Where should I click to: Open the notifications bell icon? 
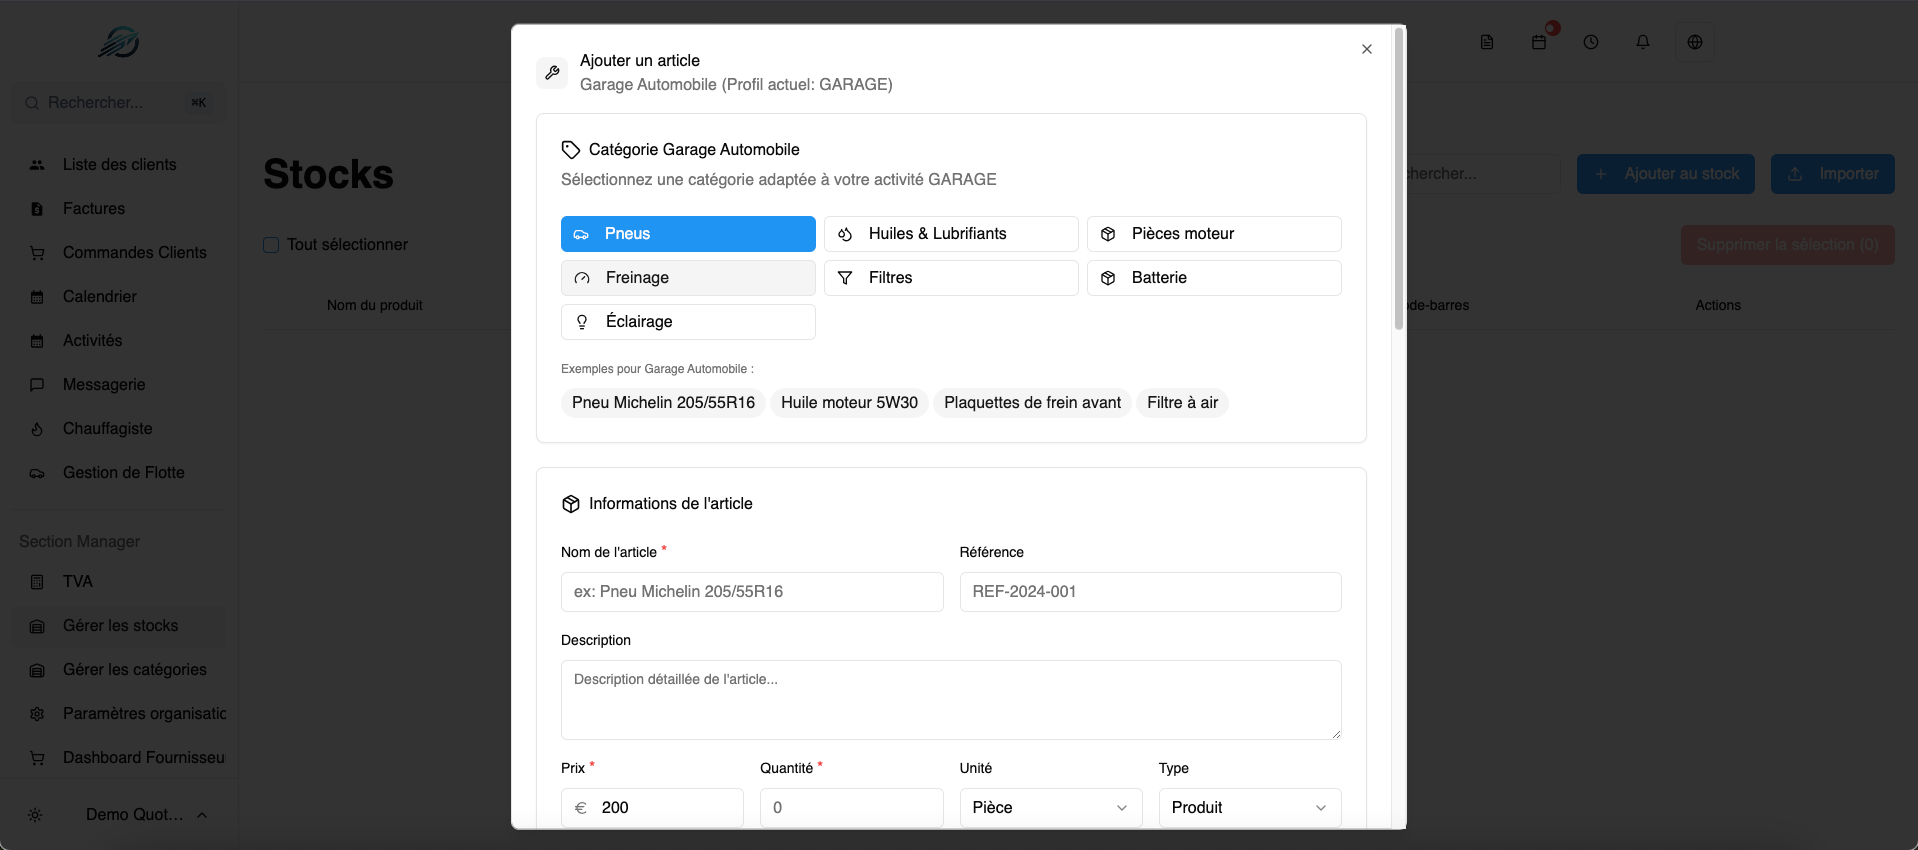tap(1643, 42)
